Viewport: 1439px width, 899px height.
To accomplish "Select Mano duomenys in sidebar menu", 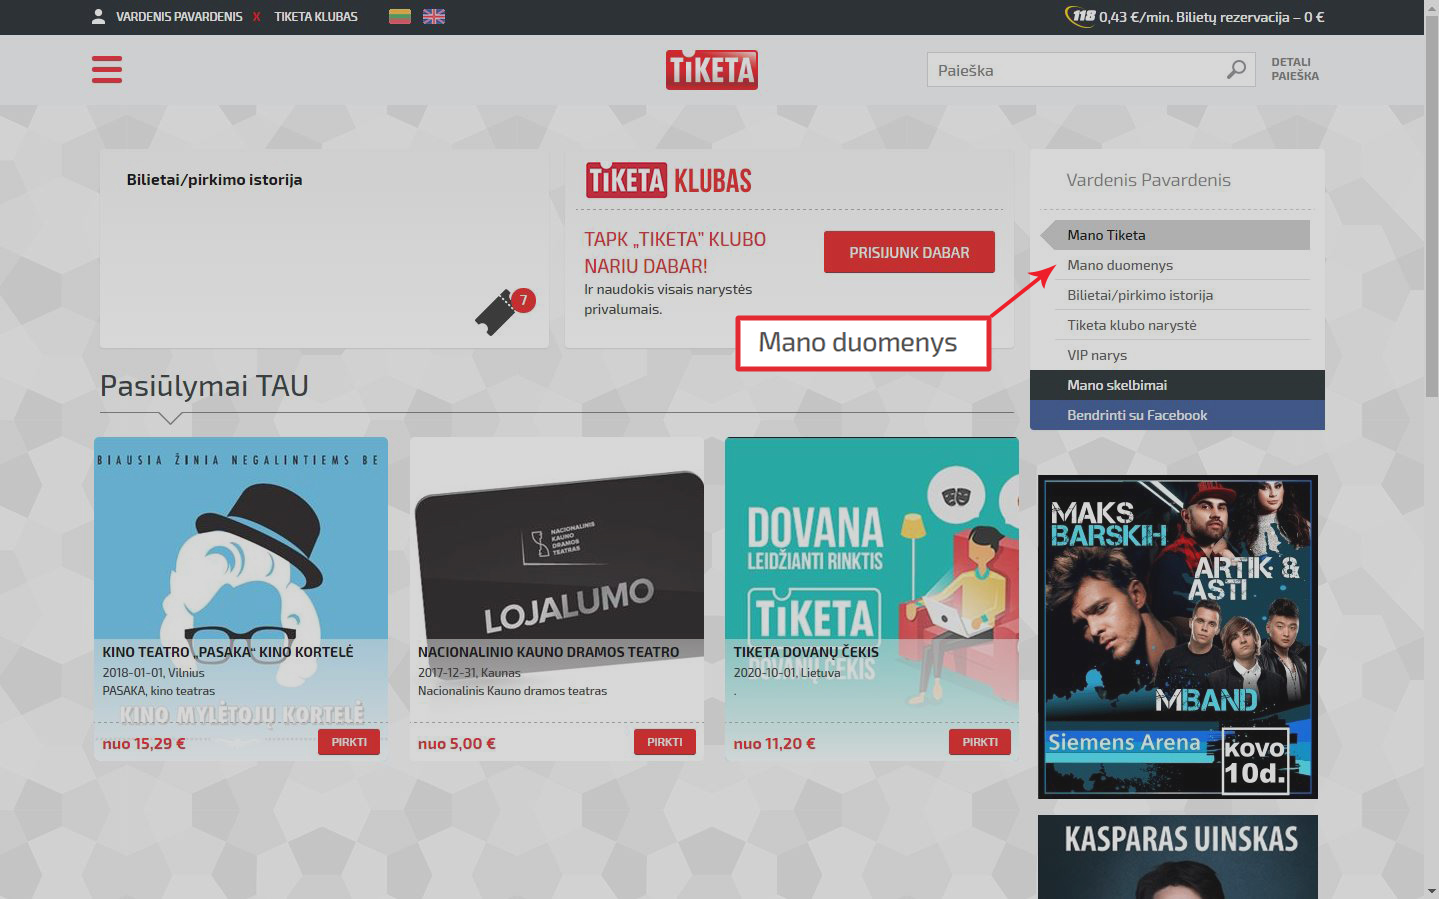I will click(1182, 265).
